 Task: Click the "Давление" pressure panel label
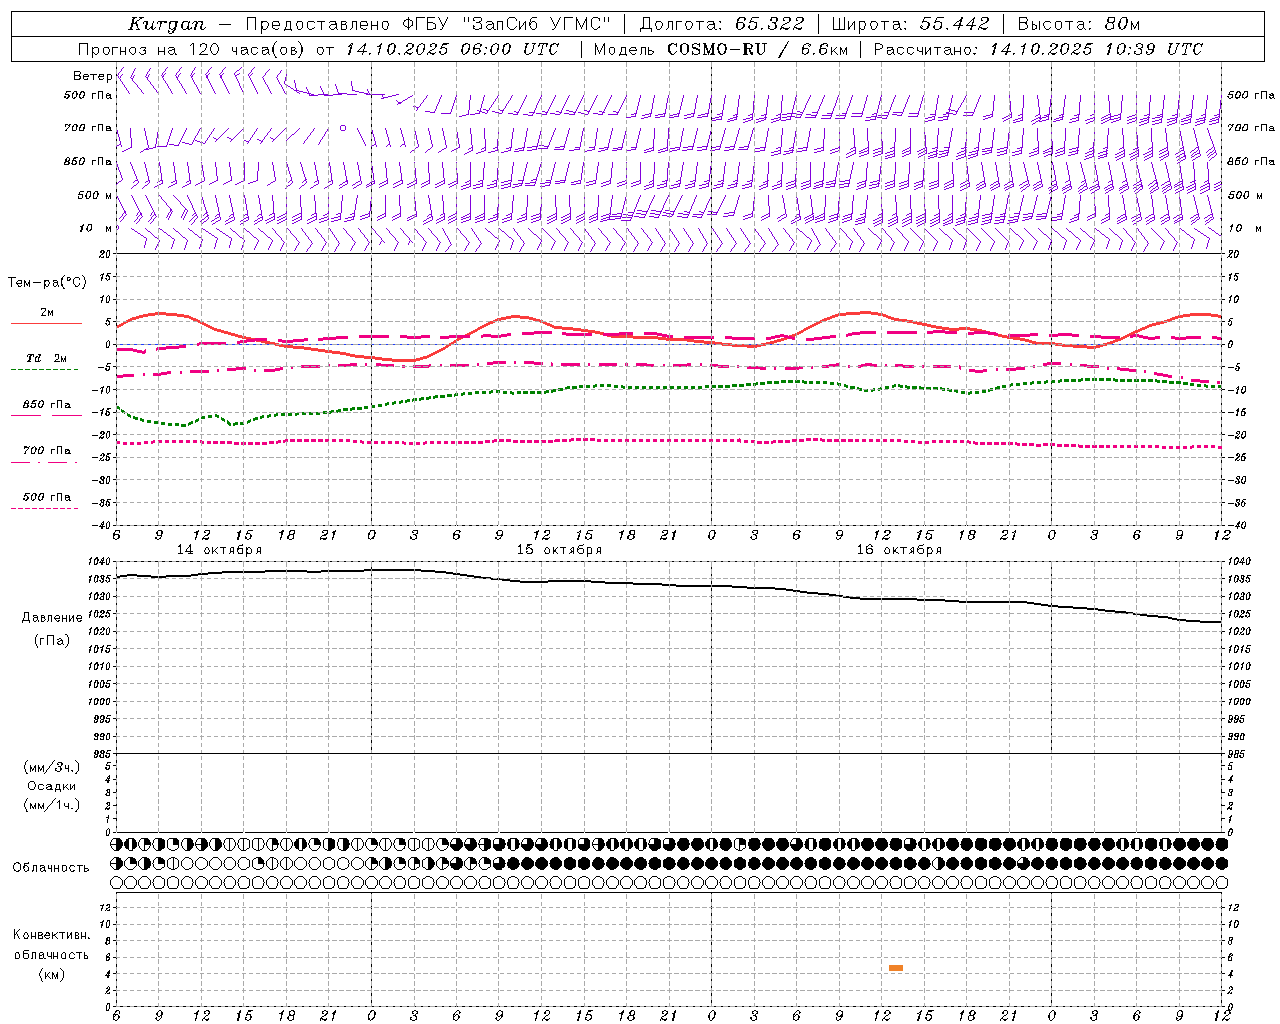(52, 618)
